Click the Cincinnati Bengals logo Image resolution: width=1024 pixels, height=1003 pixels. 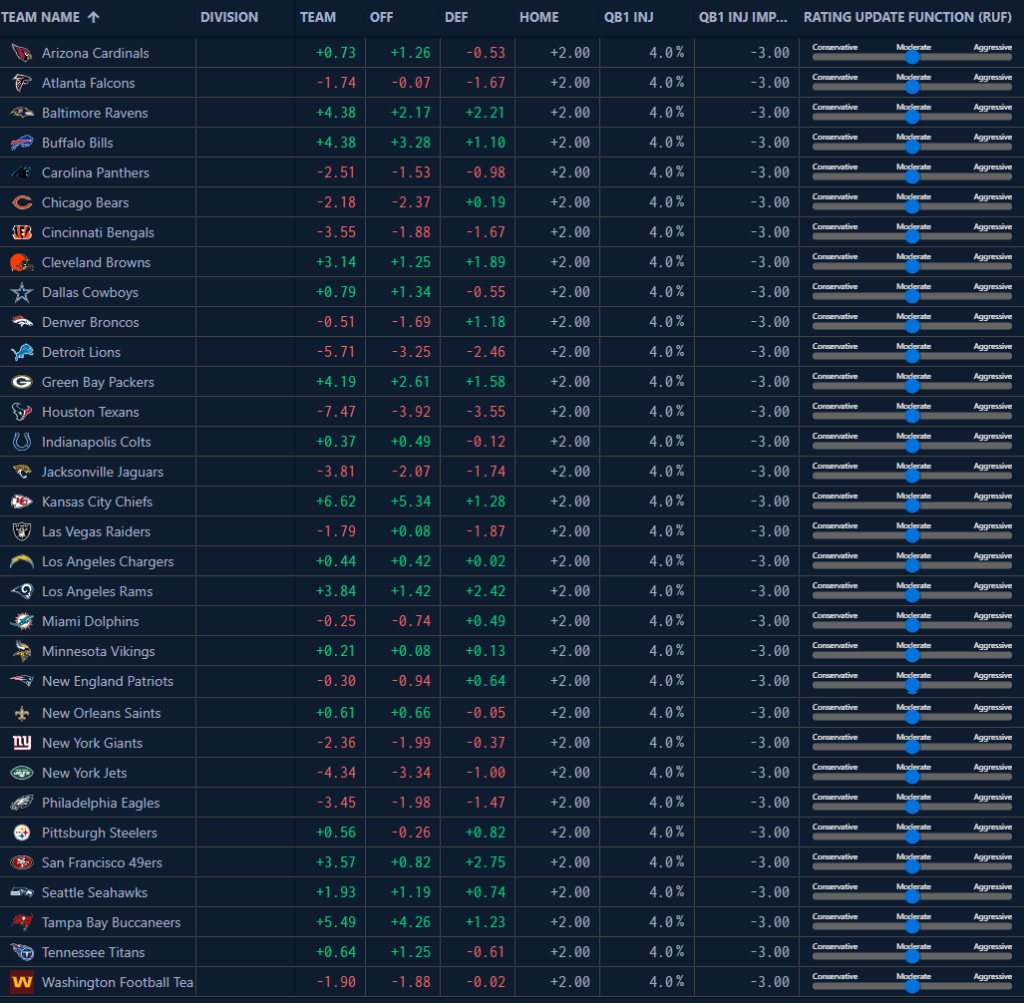(22, 232)
